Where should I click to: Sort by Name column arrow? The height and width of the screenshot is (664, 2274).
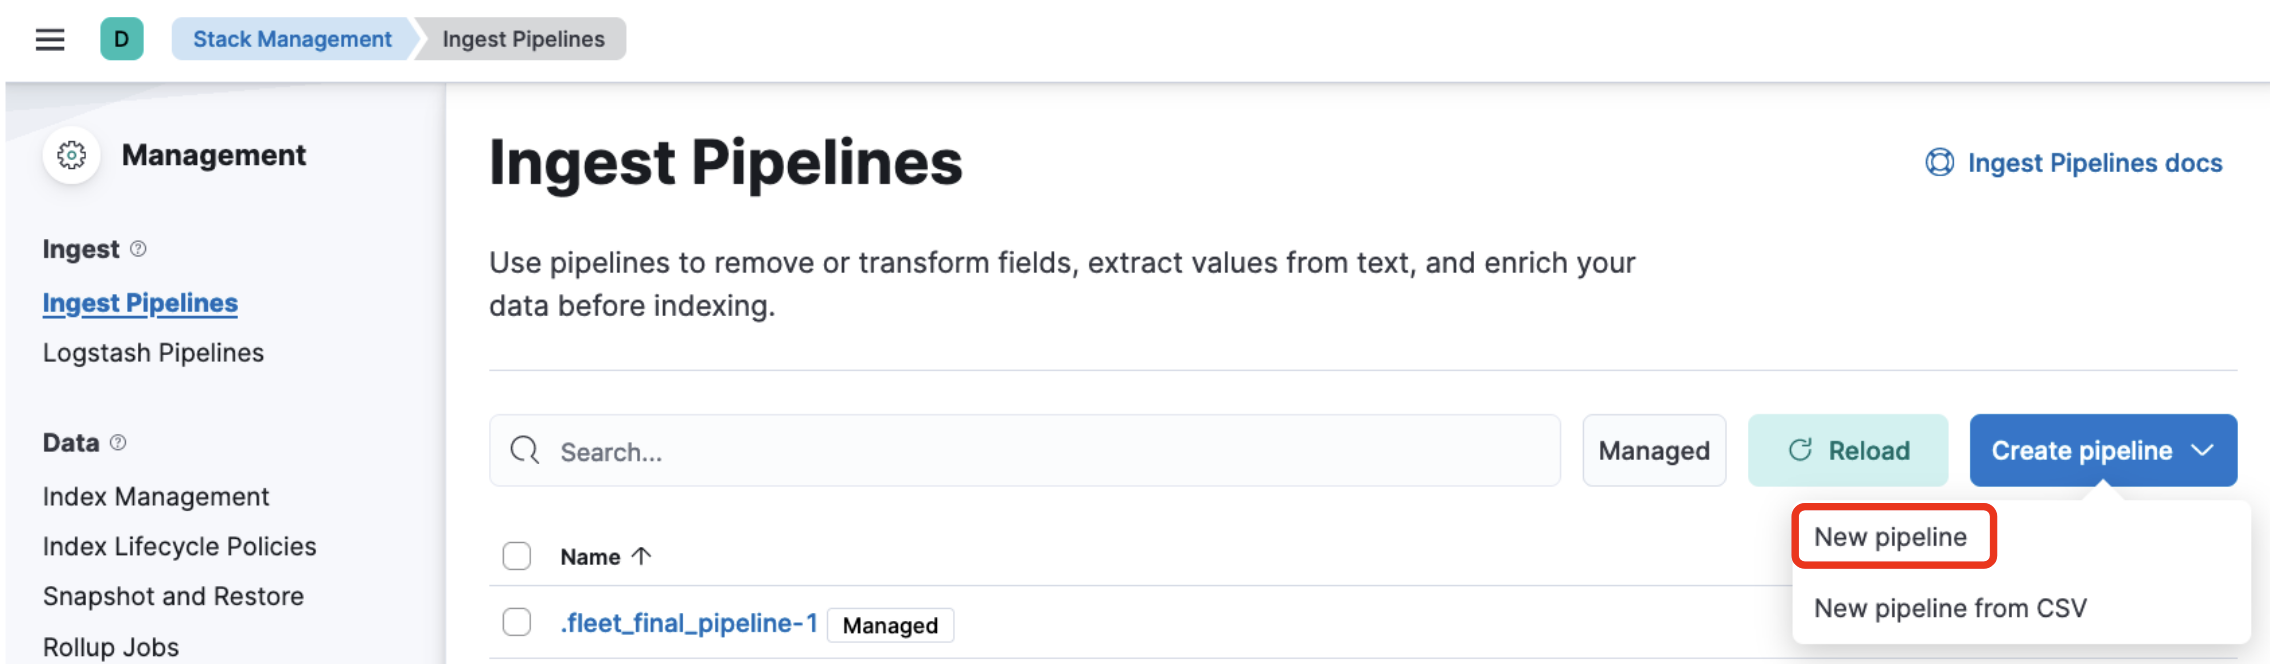(642, 556)
